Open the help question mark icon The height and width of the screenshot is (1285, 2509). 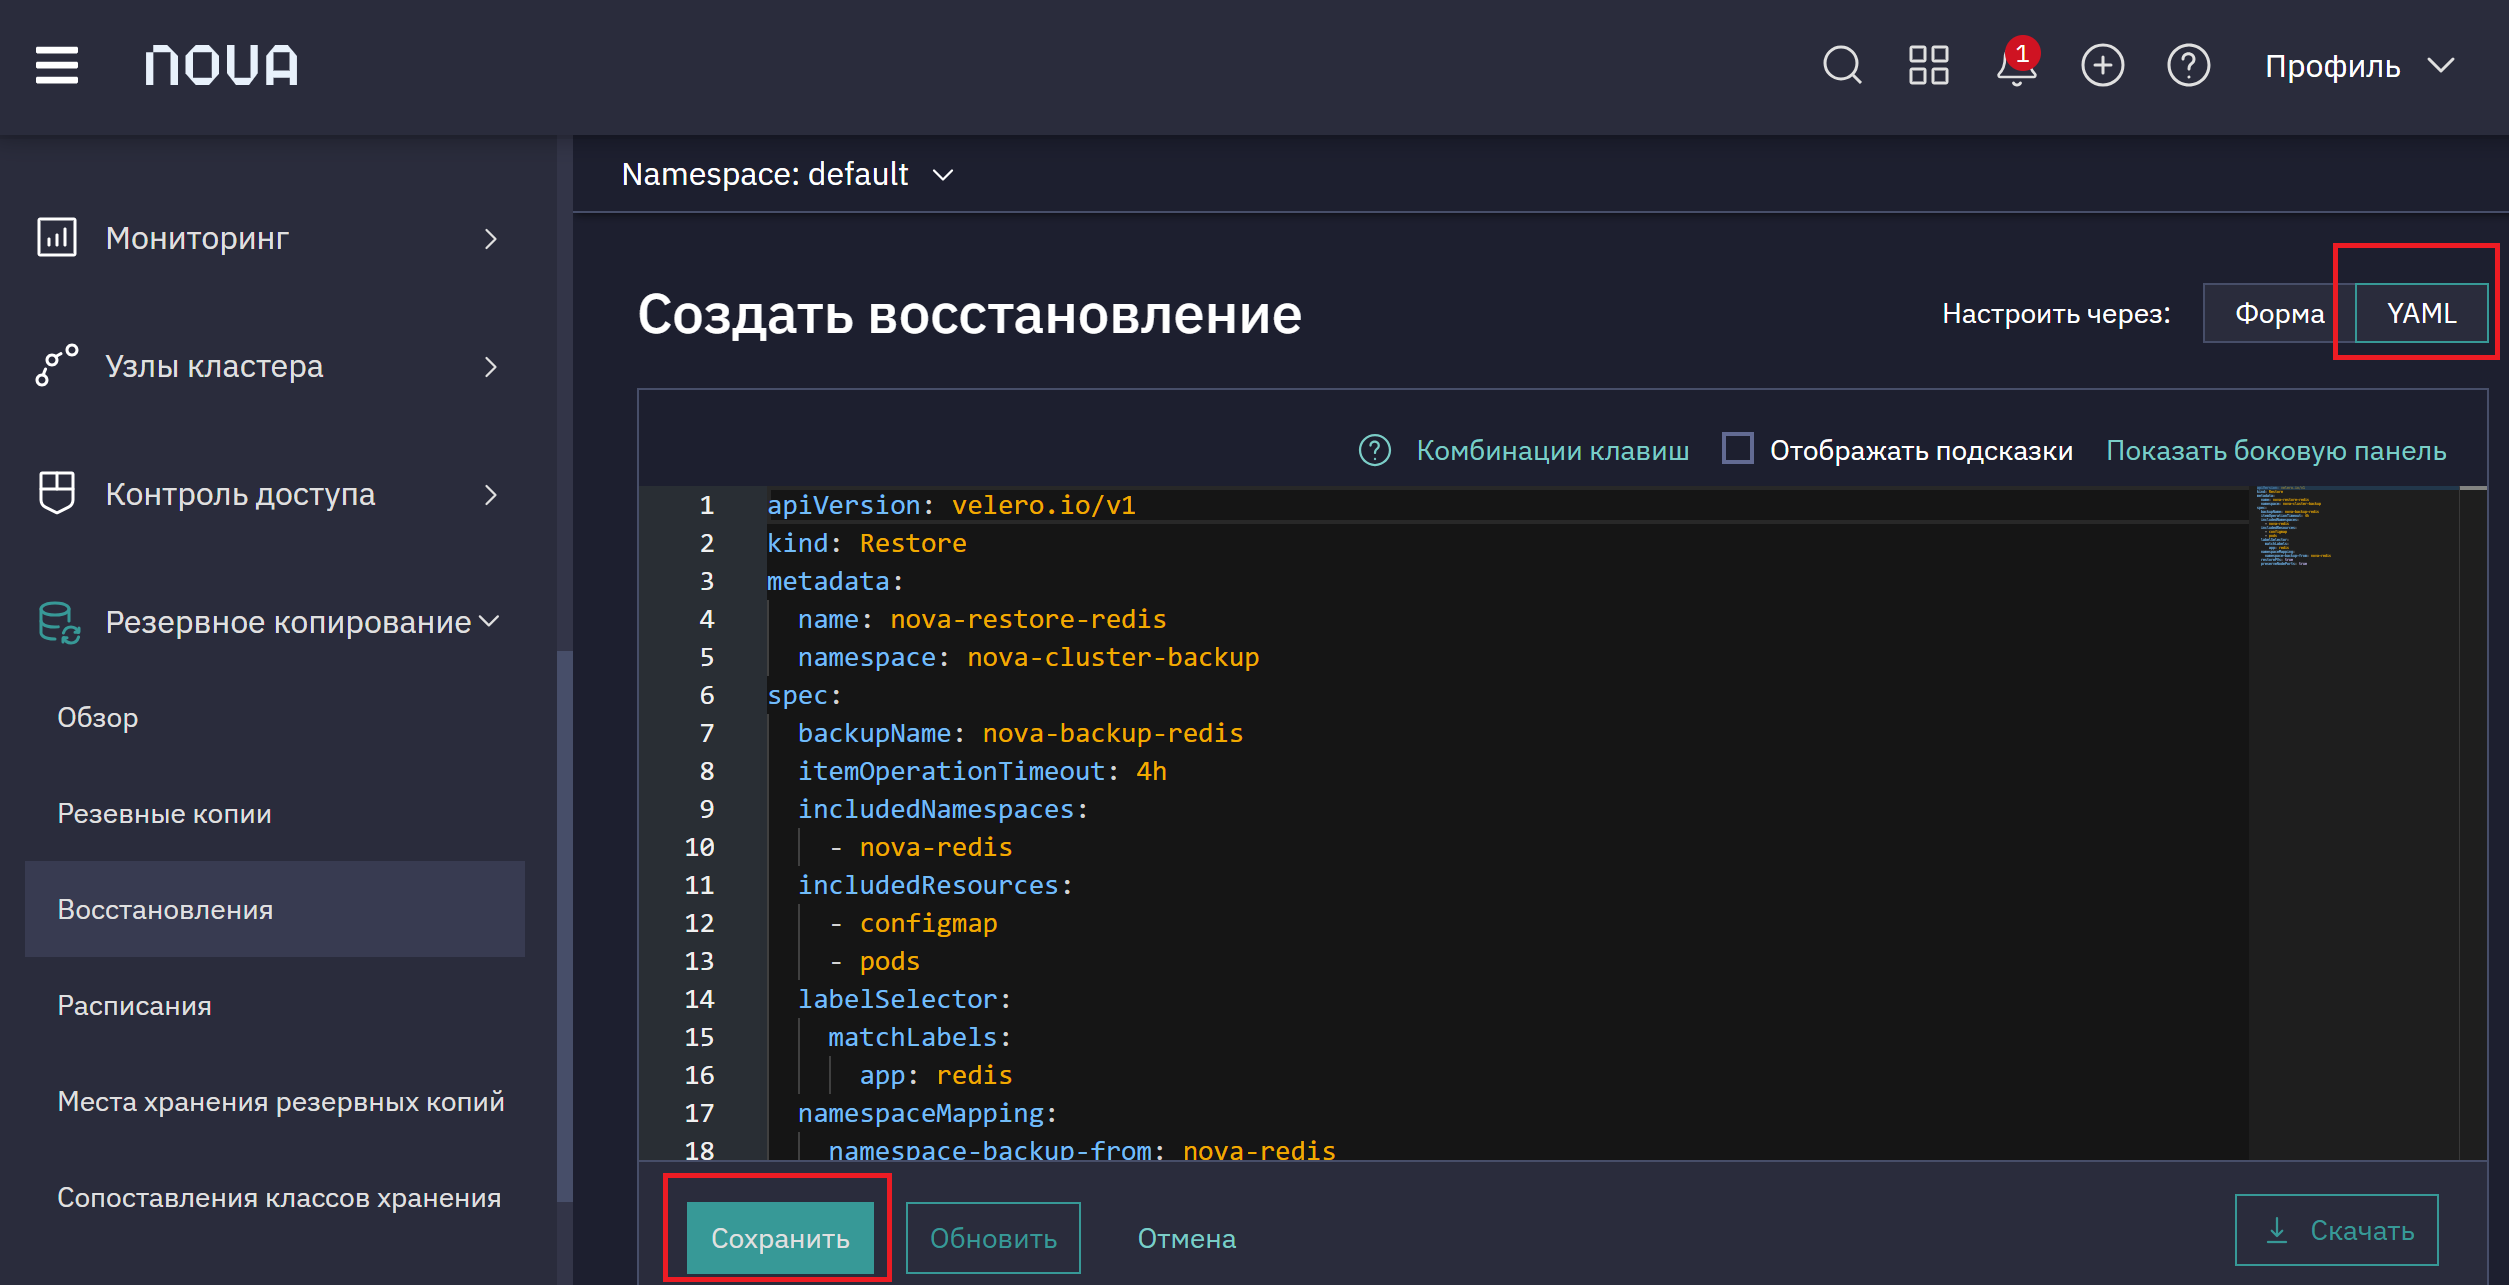click(x=2188, y=66)
